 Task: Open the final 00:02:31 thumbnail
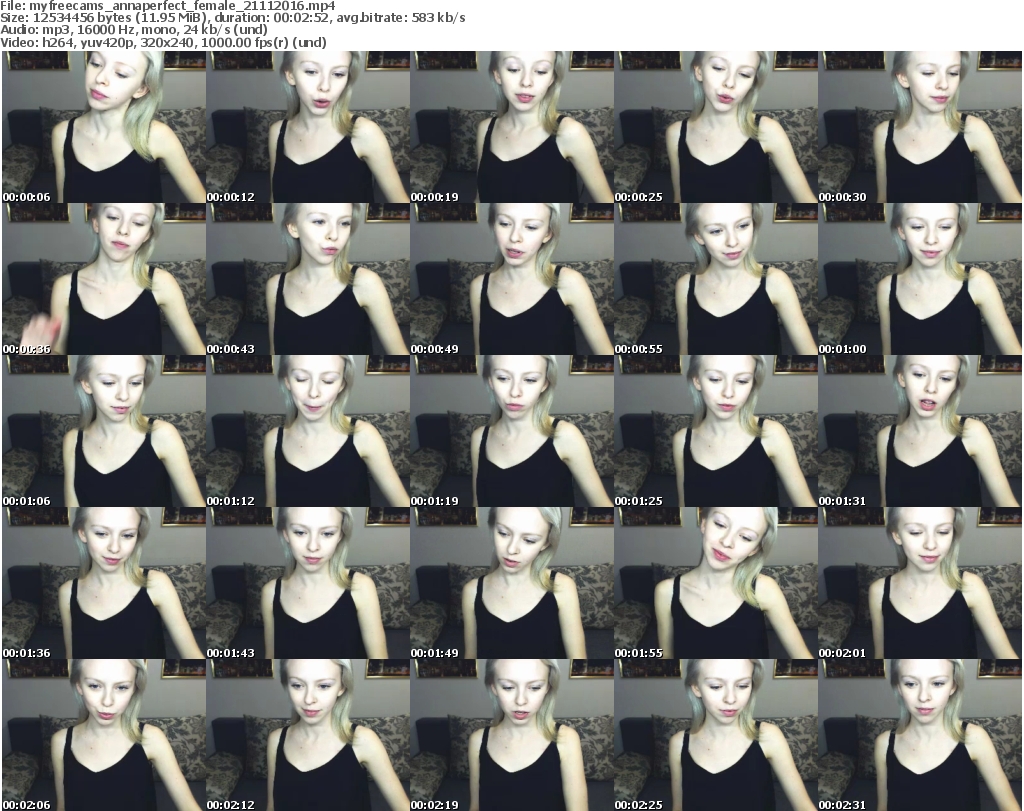click(920, 735)
